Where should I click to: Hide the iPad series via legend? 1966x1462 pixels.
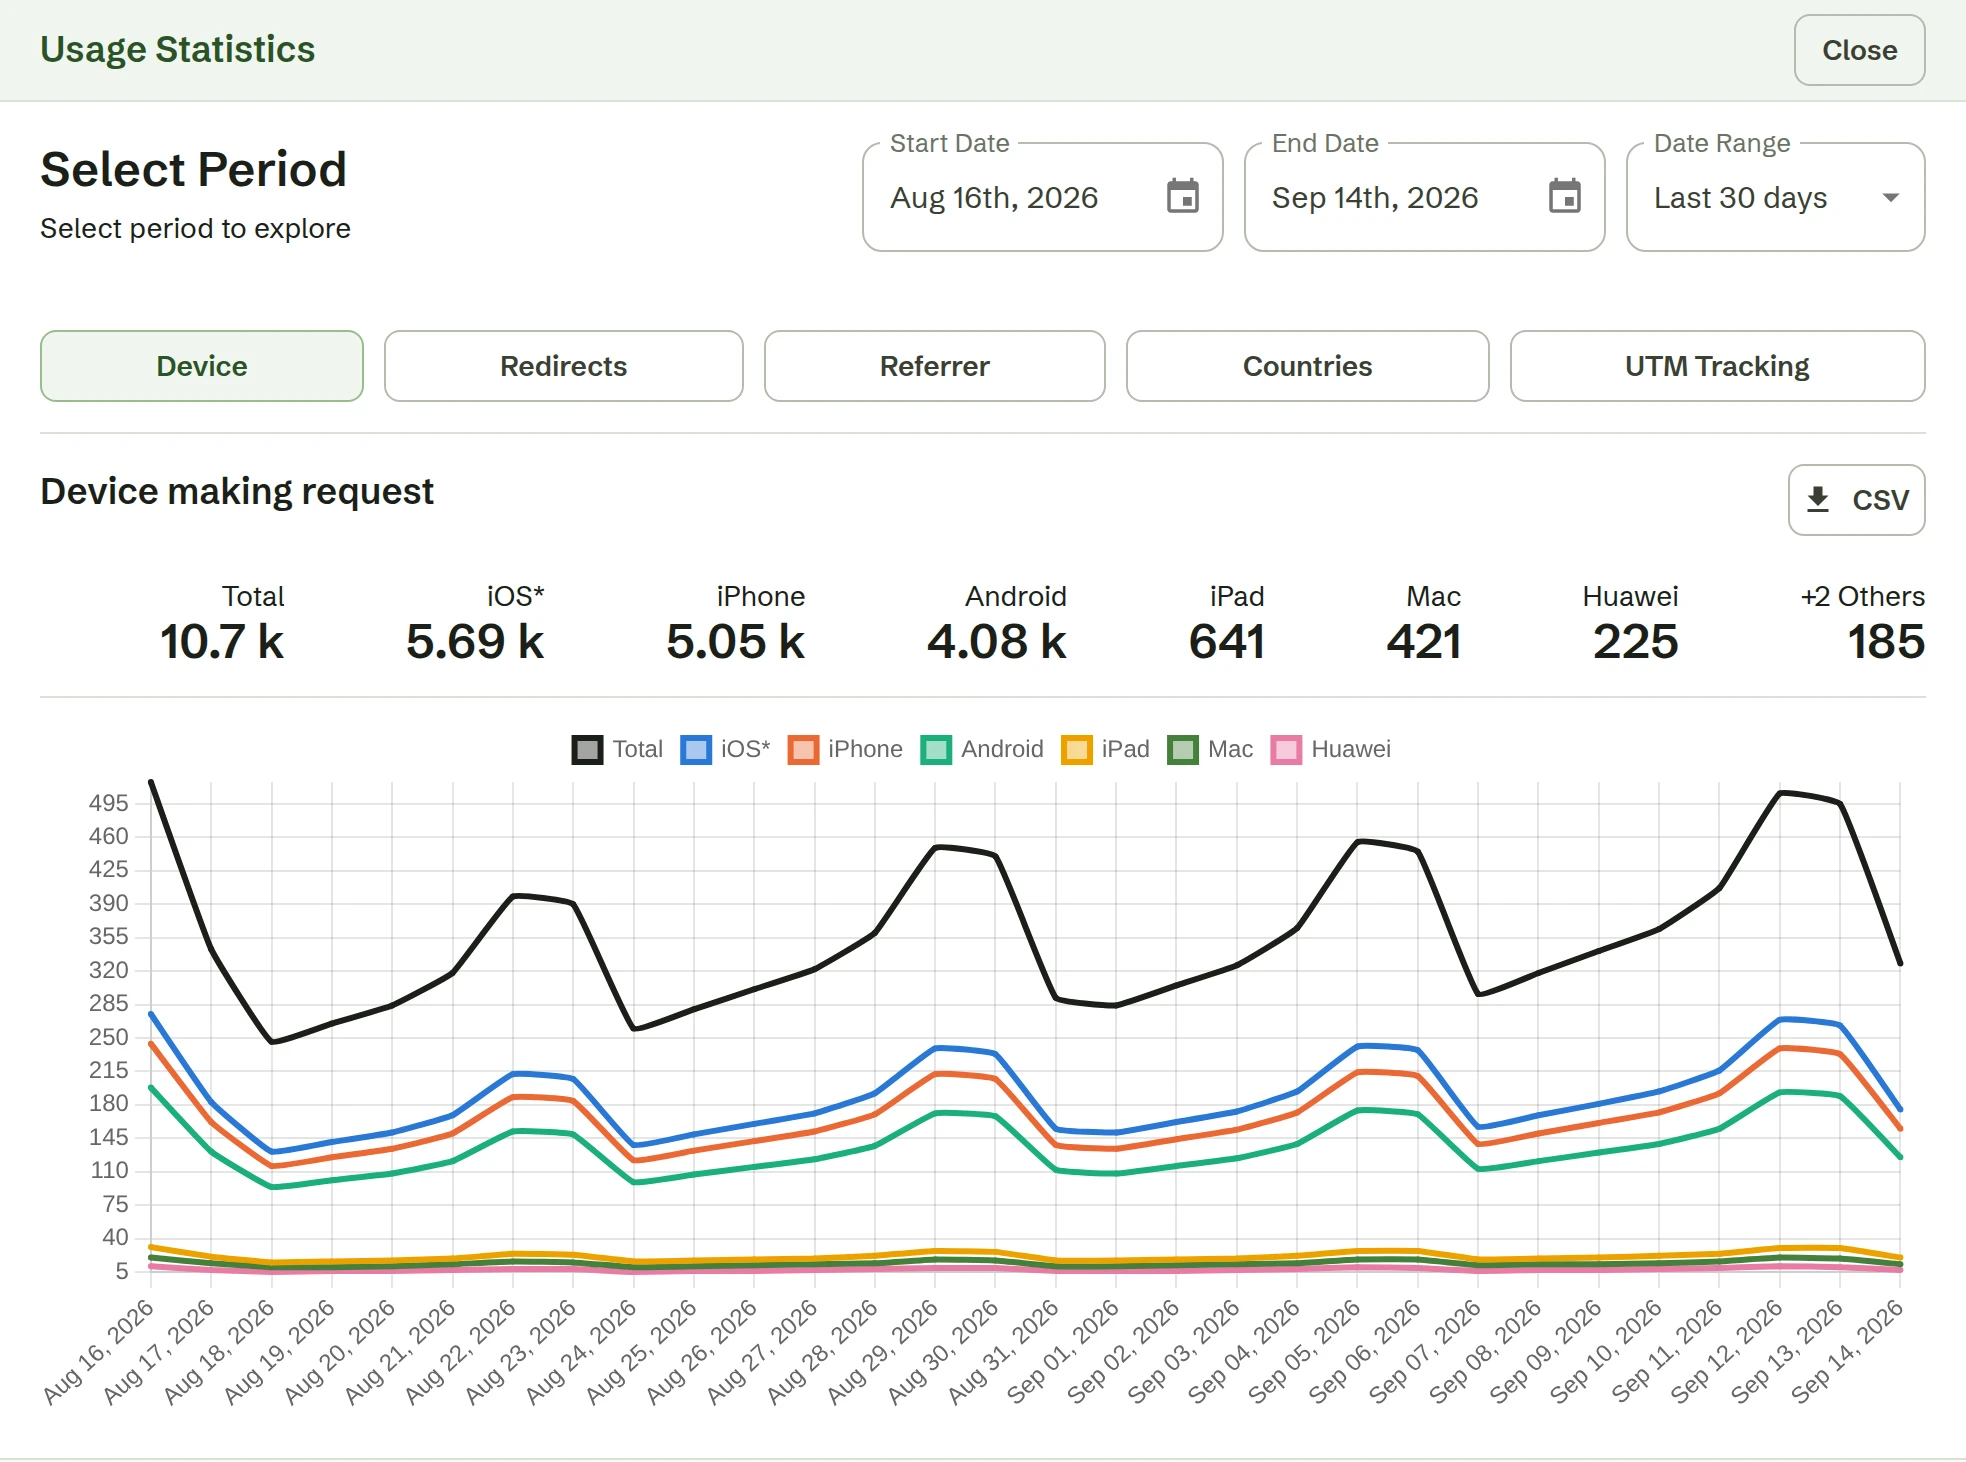point(1105,749)
